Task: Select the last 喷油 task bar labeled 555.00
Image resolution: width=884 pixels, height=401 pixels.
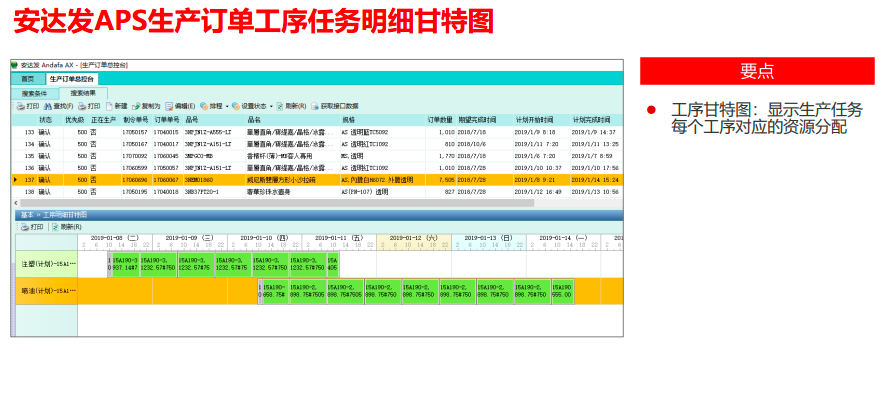Action: pos(563,292)
